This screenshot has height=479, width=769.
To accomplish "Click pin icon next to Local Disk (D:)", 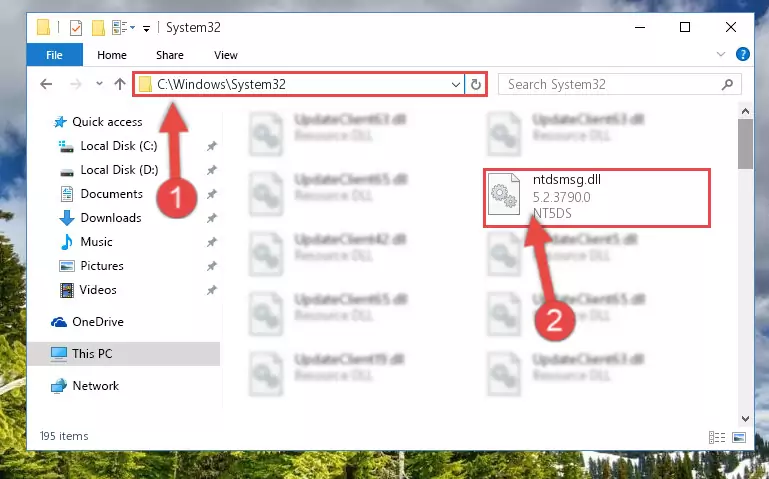I will point(211,170).
